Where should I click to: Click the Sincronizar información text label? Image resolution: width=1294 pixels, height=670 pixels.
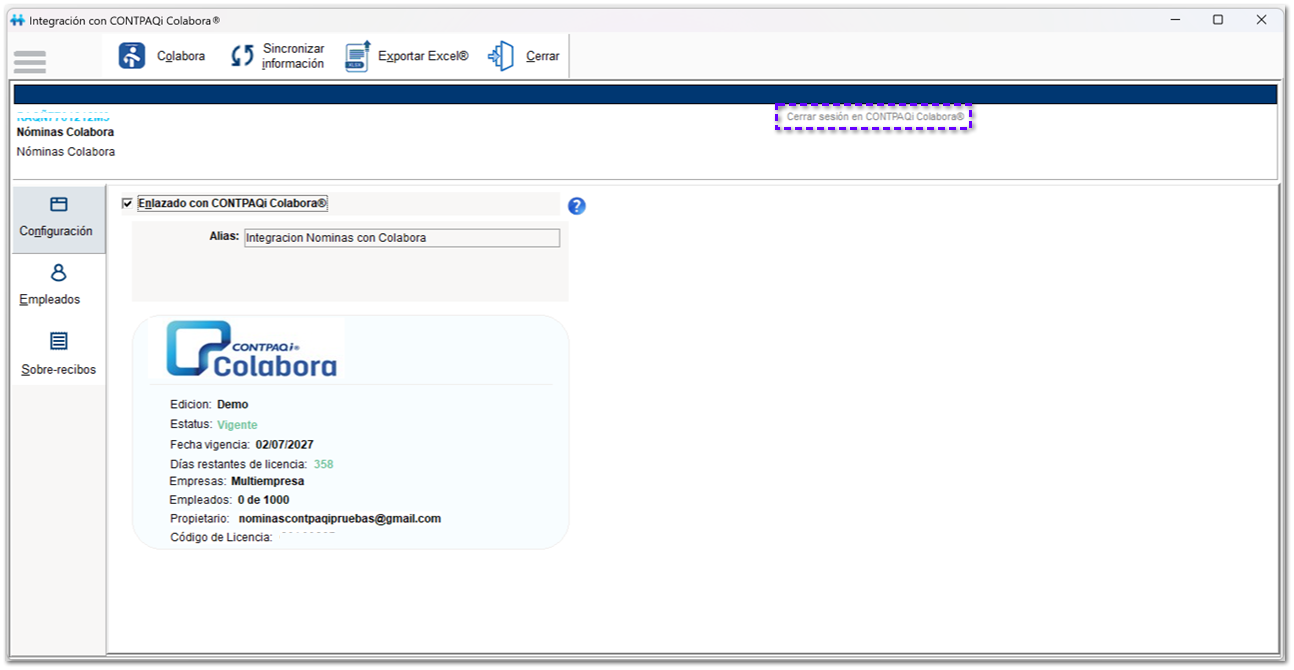[x=293, y=56]
